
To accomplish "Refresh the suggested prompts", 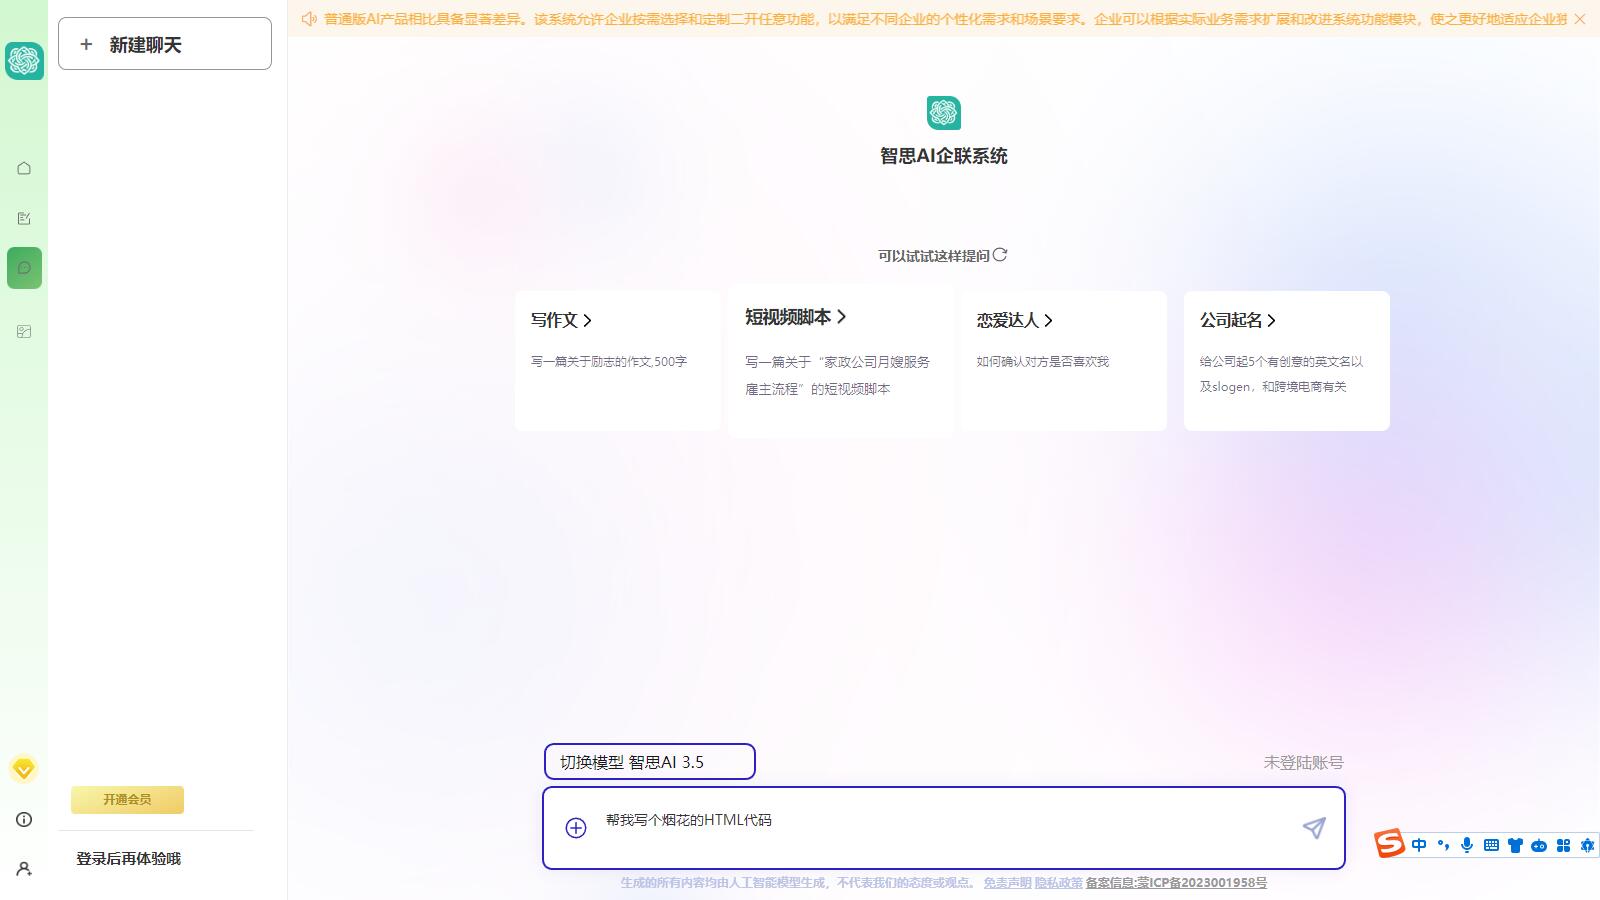I will [x=1000, y=255].
